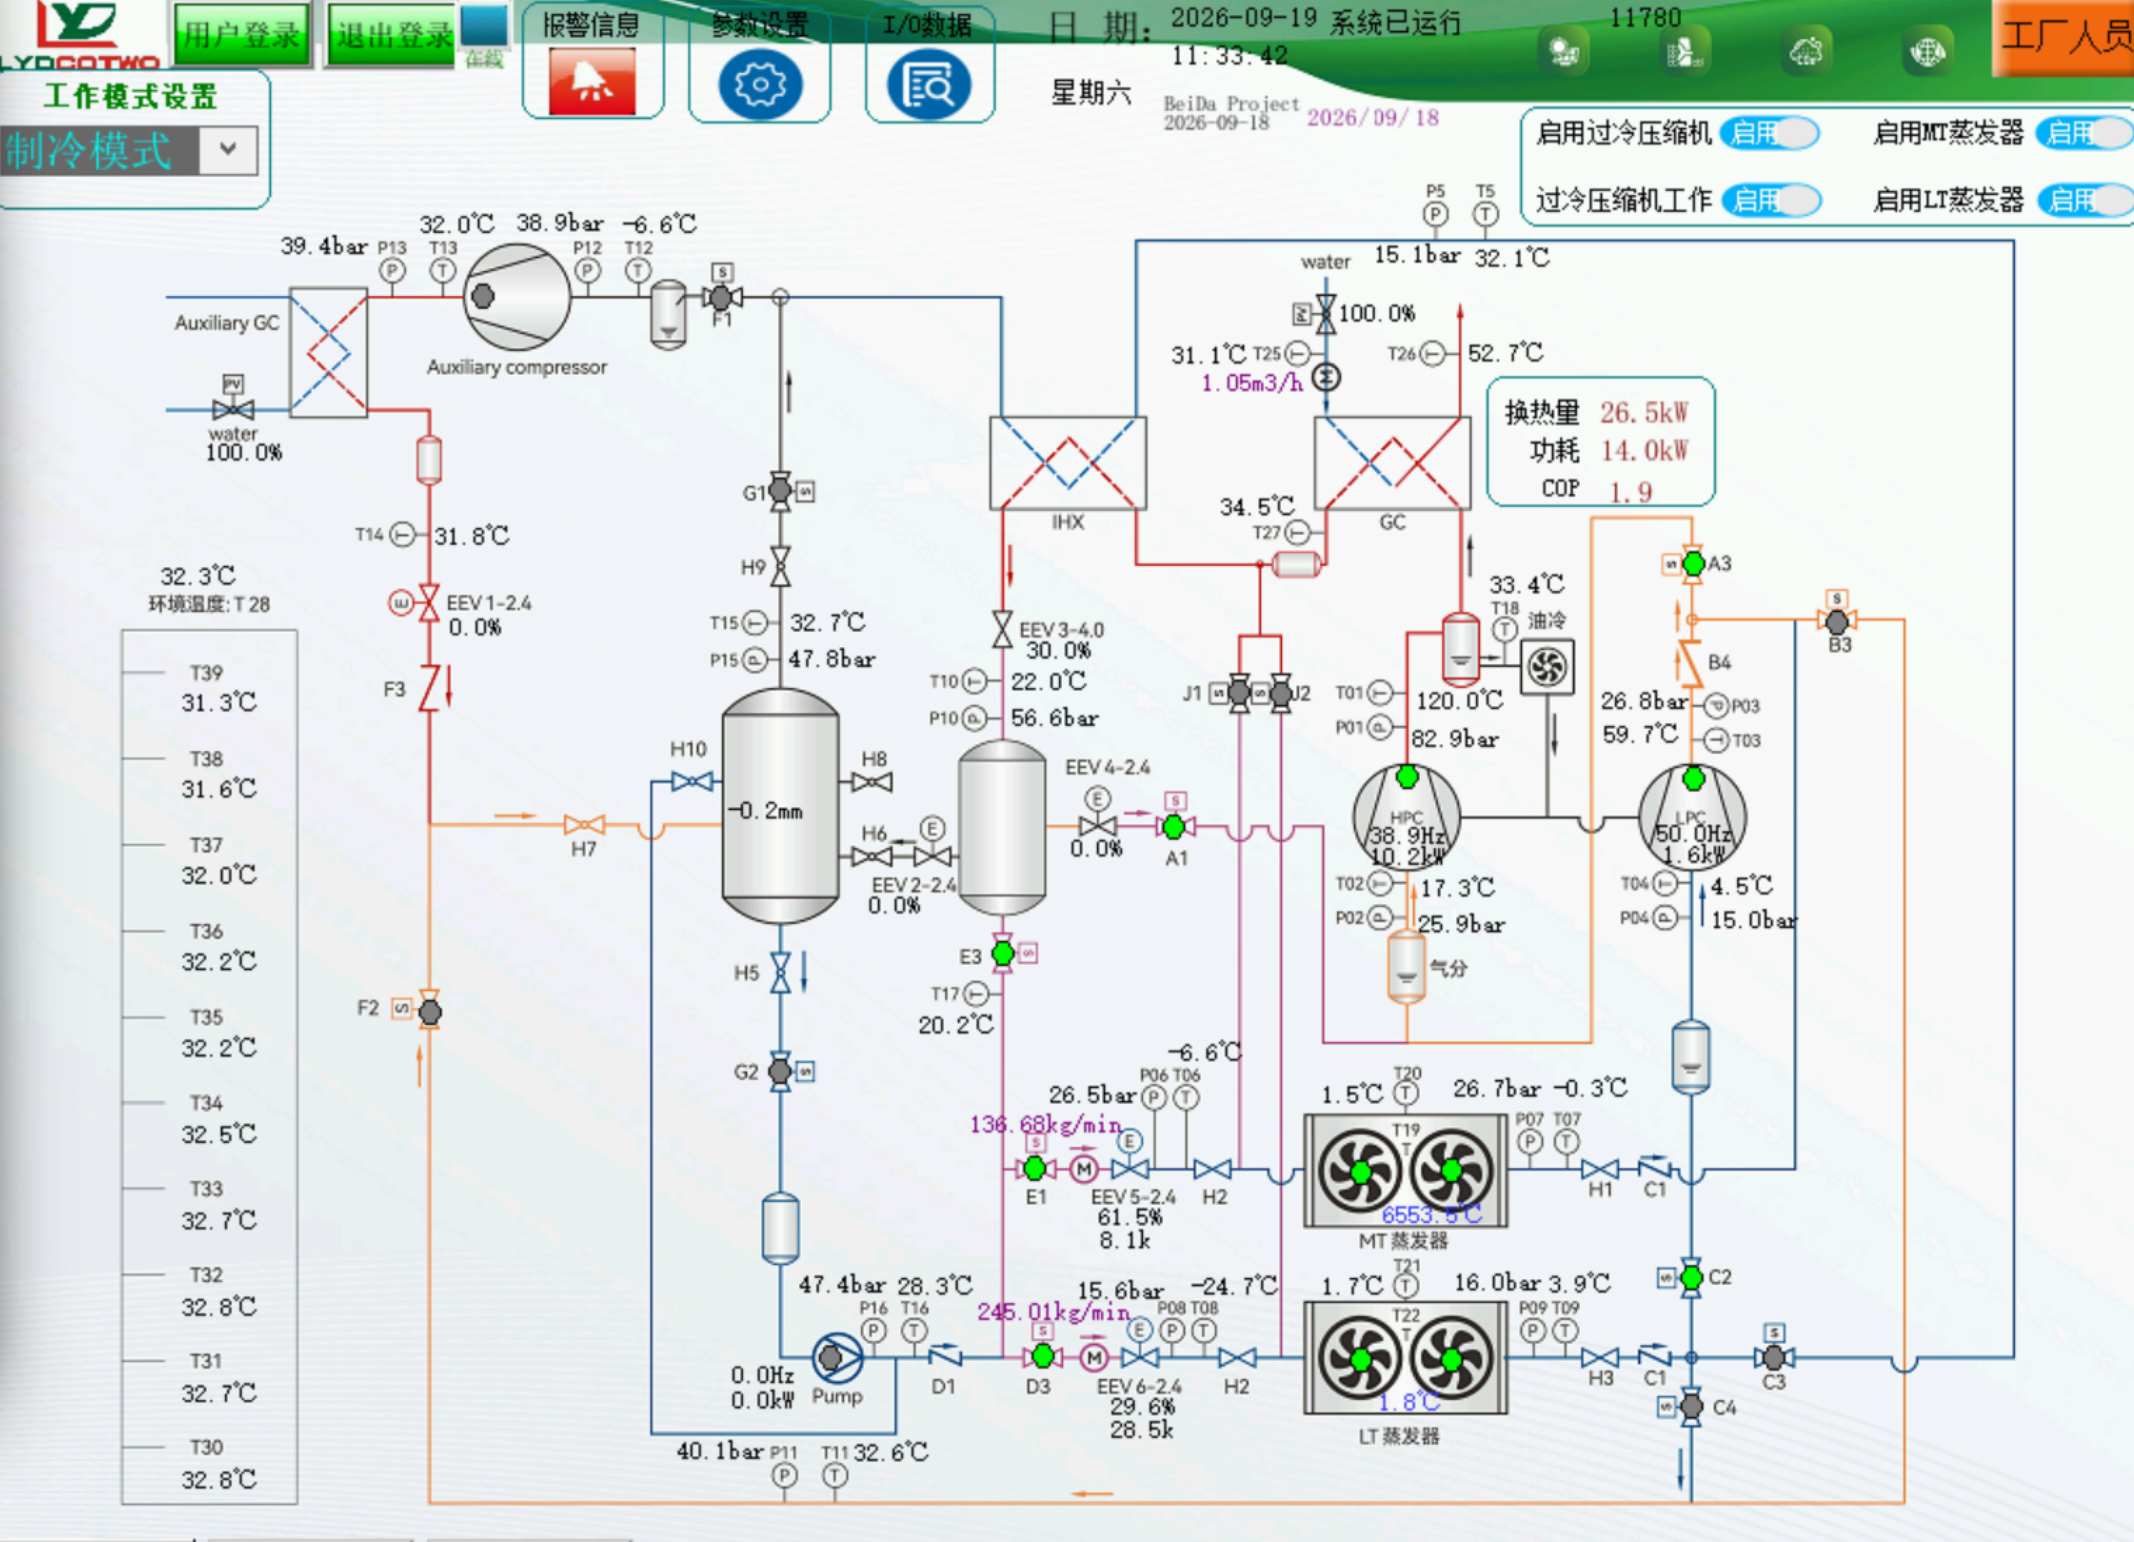The height and width of the screenshot is (1542, 2134).
Task: Click valve A3 near the orange line
Action: [1693, 564]
